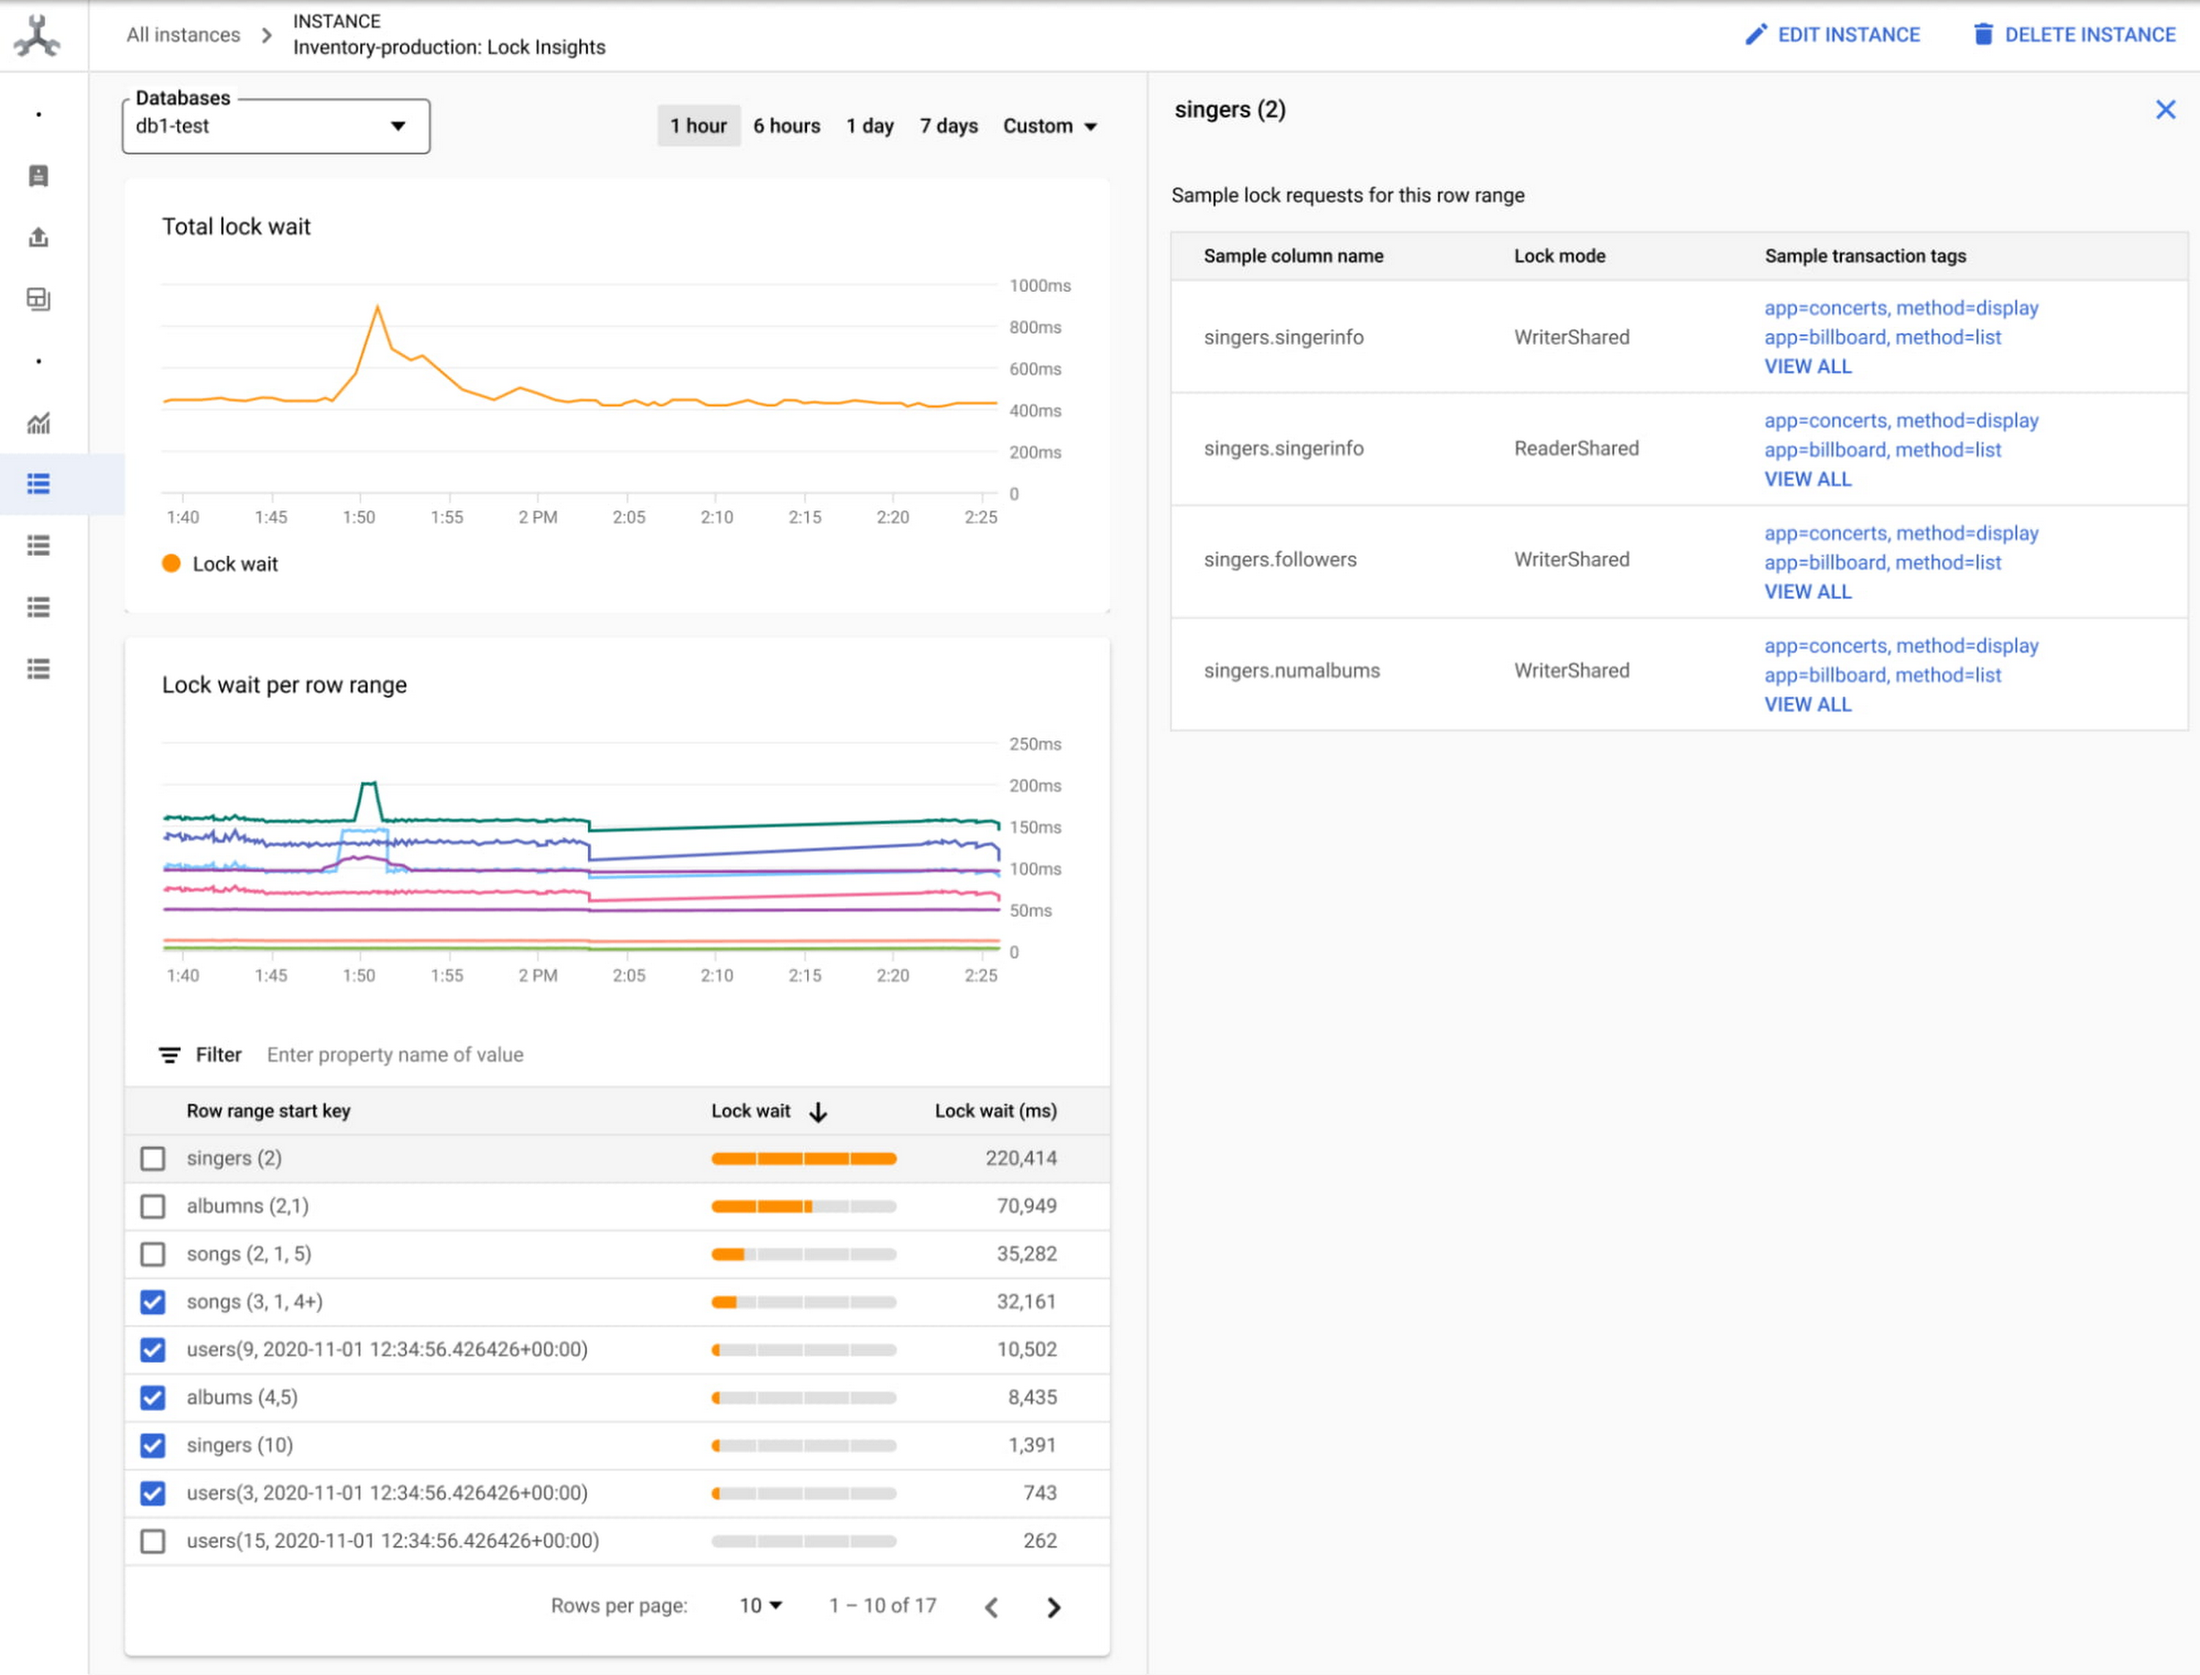Click the Lock Insights navigation icon
This screenshot has height=1675, width=2200.
(39, 484)
